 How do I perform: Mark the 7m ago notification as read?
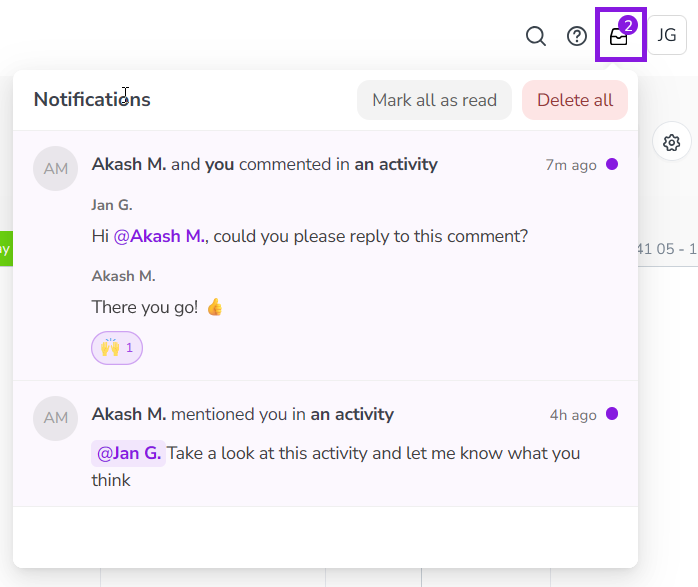(x=612, y=164)
